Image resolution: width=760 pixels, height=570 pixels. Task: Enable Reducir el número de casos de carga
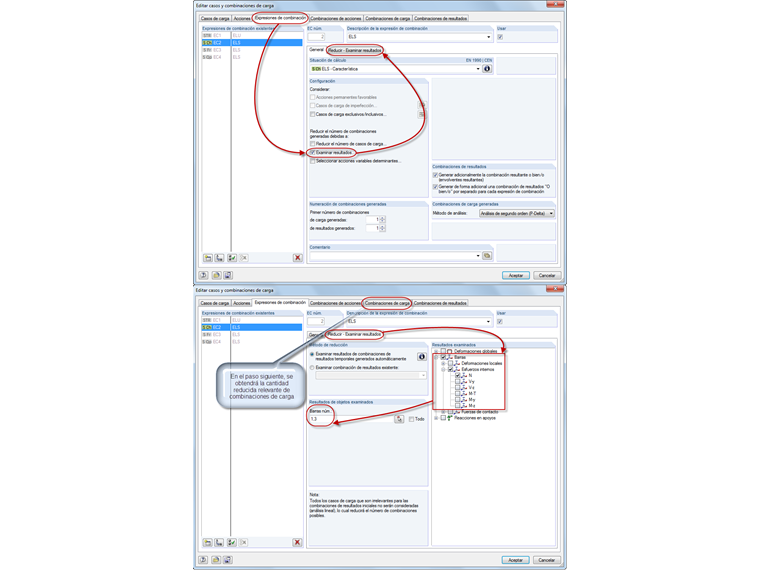click(x=313, y=144)
